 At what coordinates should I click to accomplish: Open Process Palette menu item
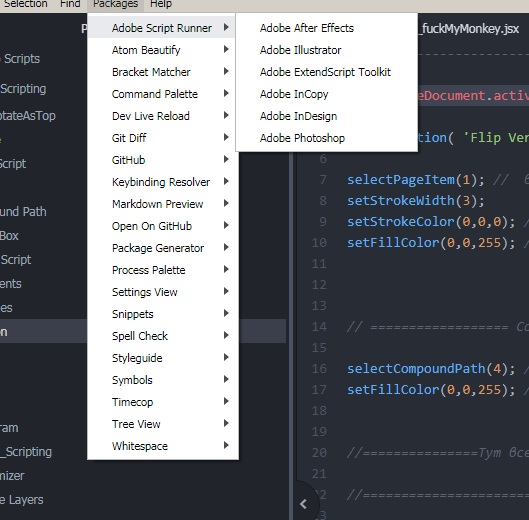click(x=163, y=270)
